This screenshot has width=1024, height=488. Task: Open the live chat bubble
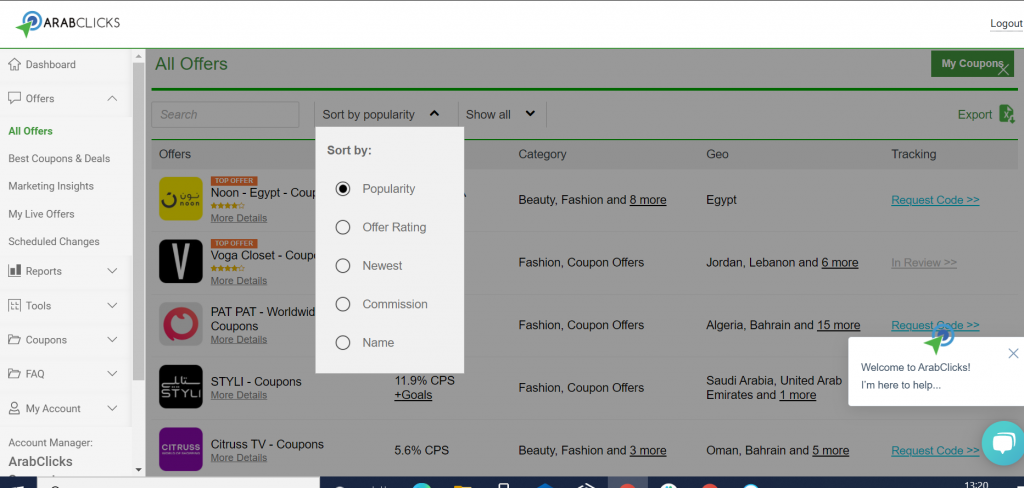pos(1002,443)
